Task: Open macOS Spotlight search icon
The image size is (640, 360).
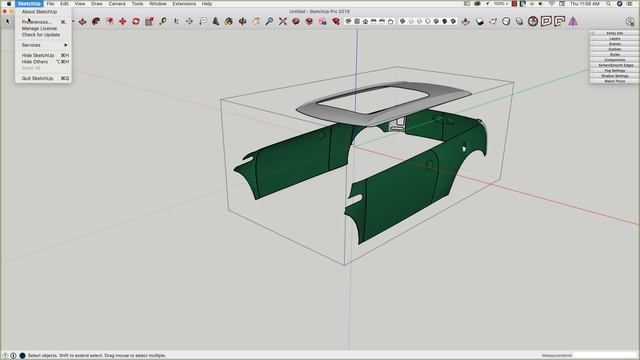Action: tap(609, 4)
